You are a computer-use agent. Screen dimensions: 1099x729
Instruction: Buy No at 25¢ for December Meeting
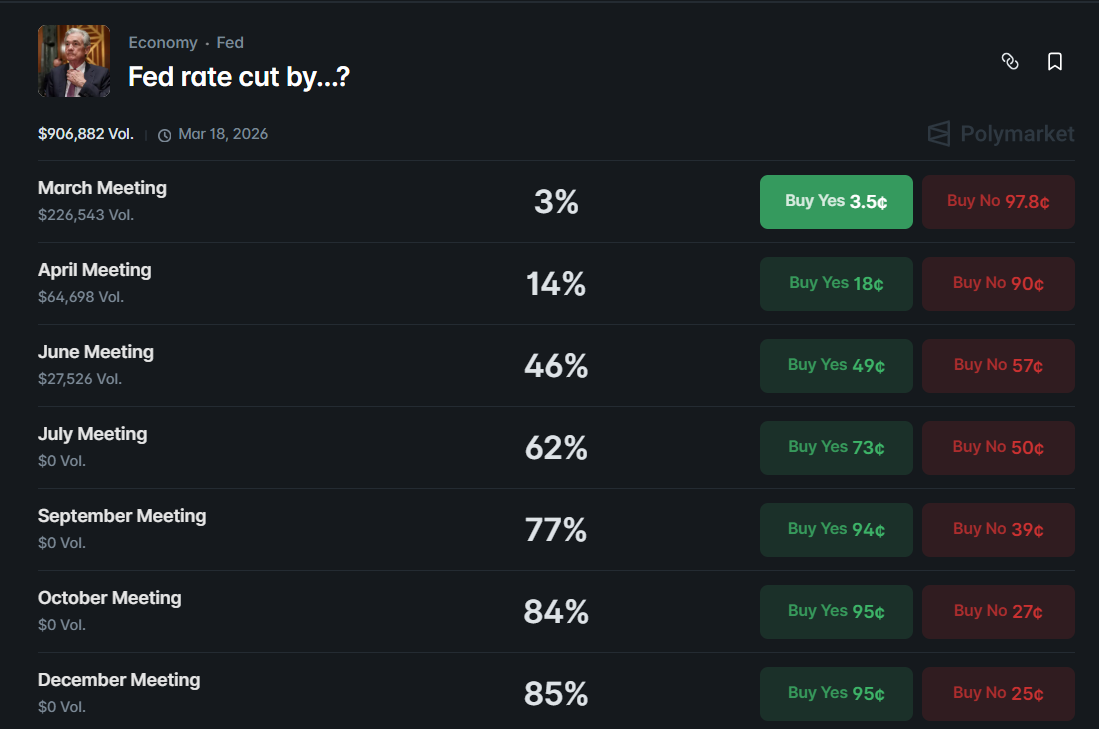[998, 693]
